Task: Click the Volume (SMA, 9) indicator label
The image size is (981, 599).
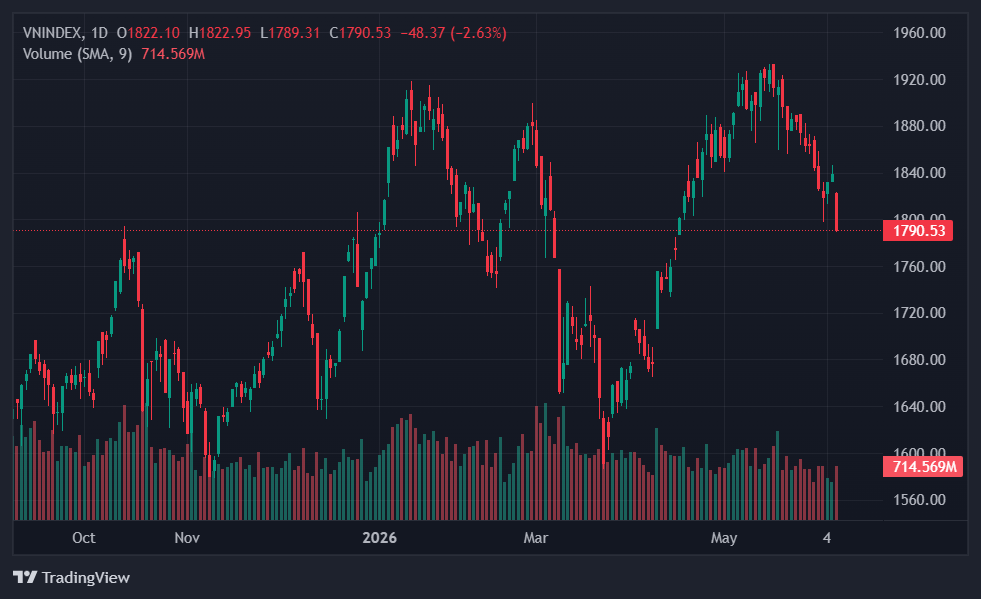Action: 78,54
